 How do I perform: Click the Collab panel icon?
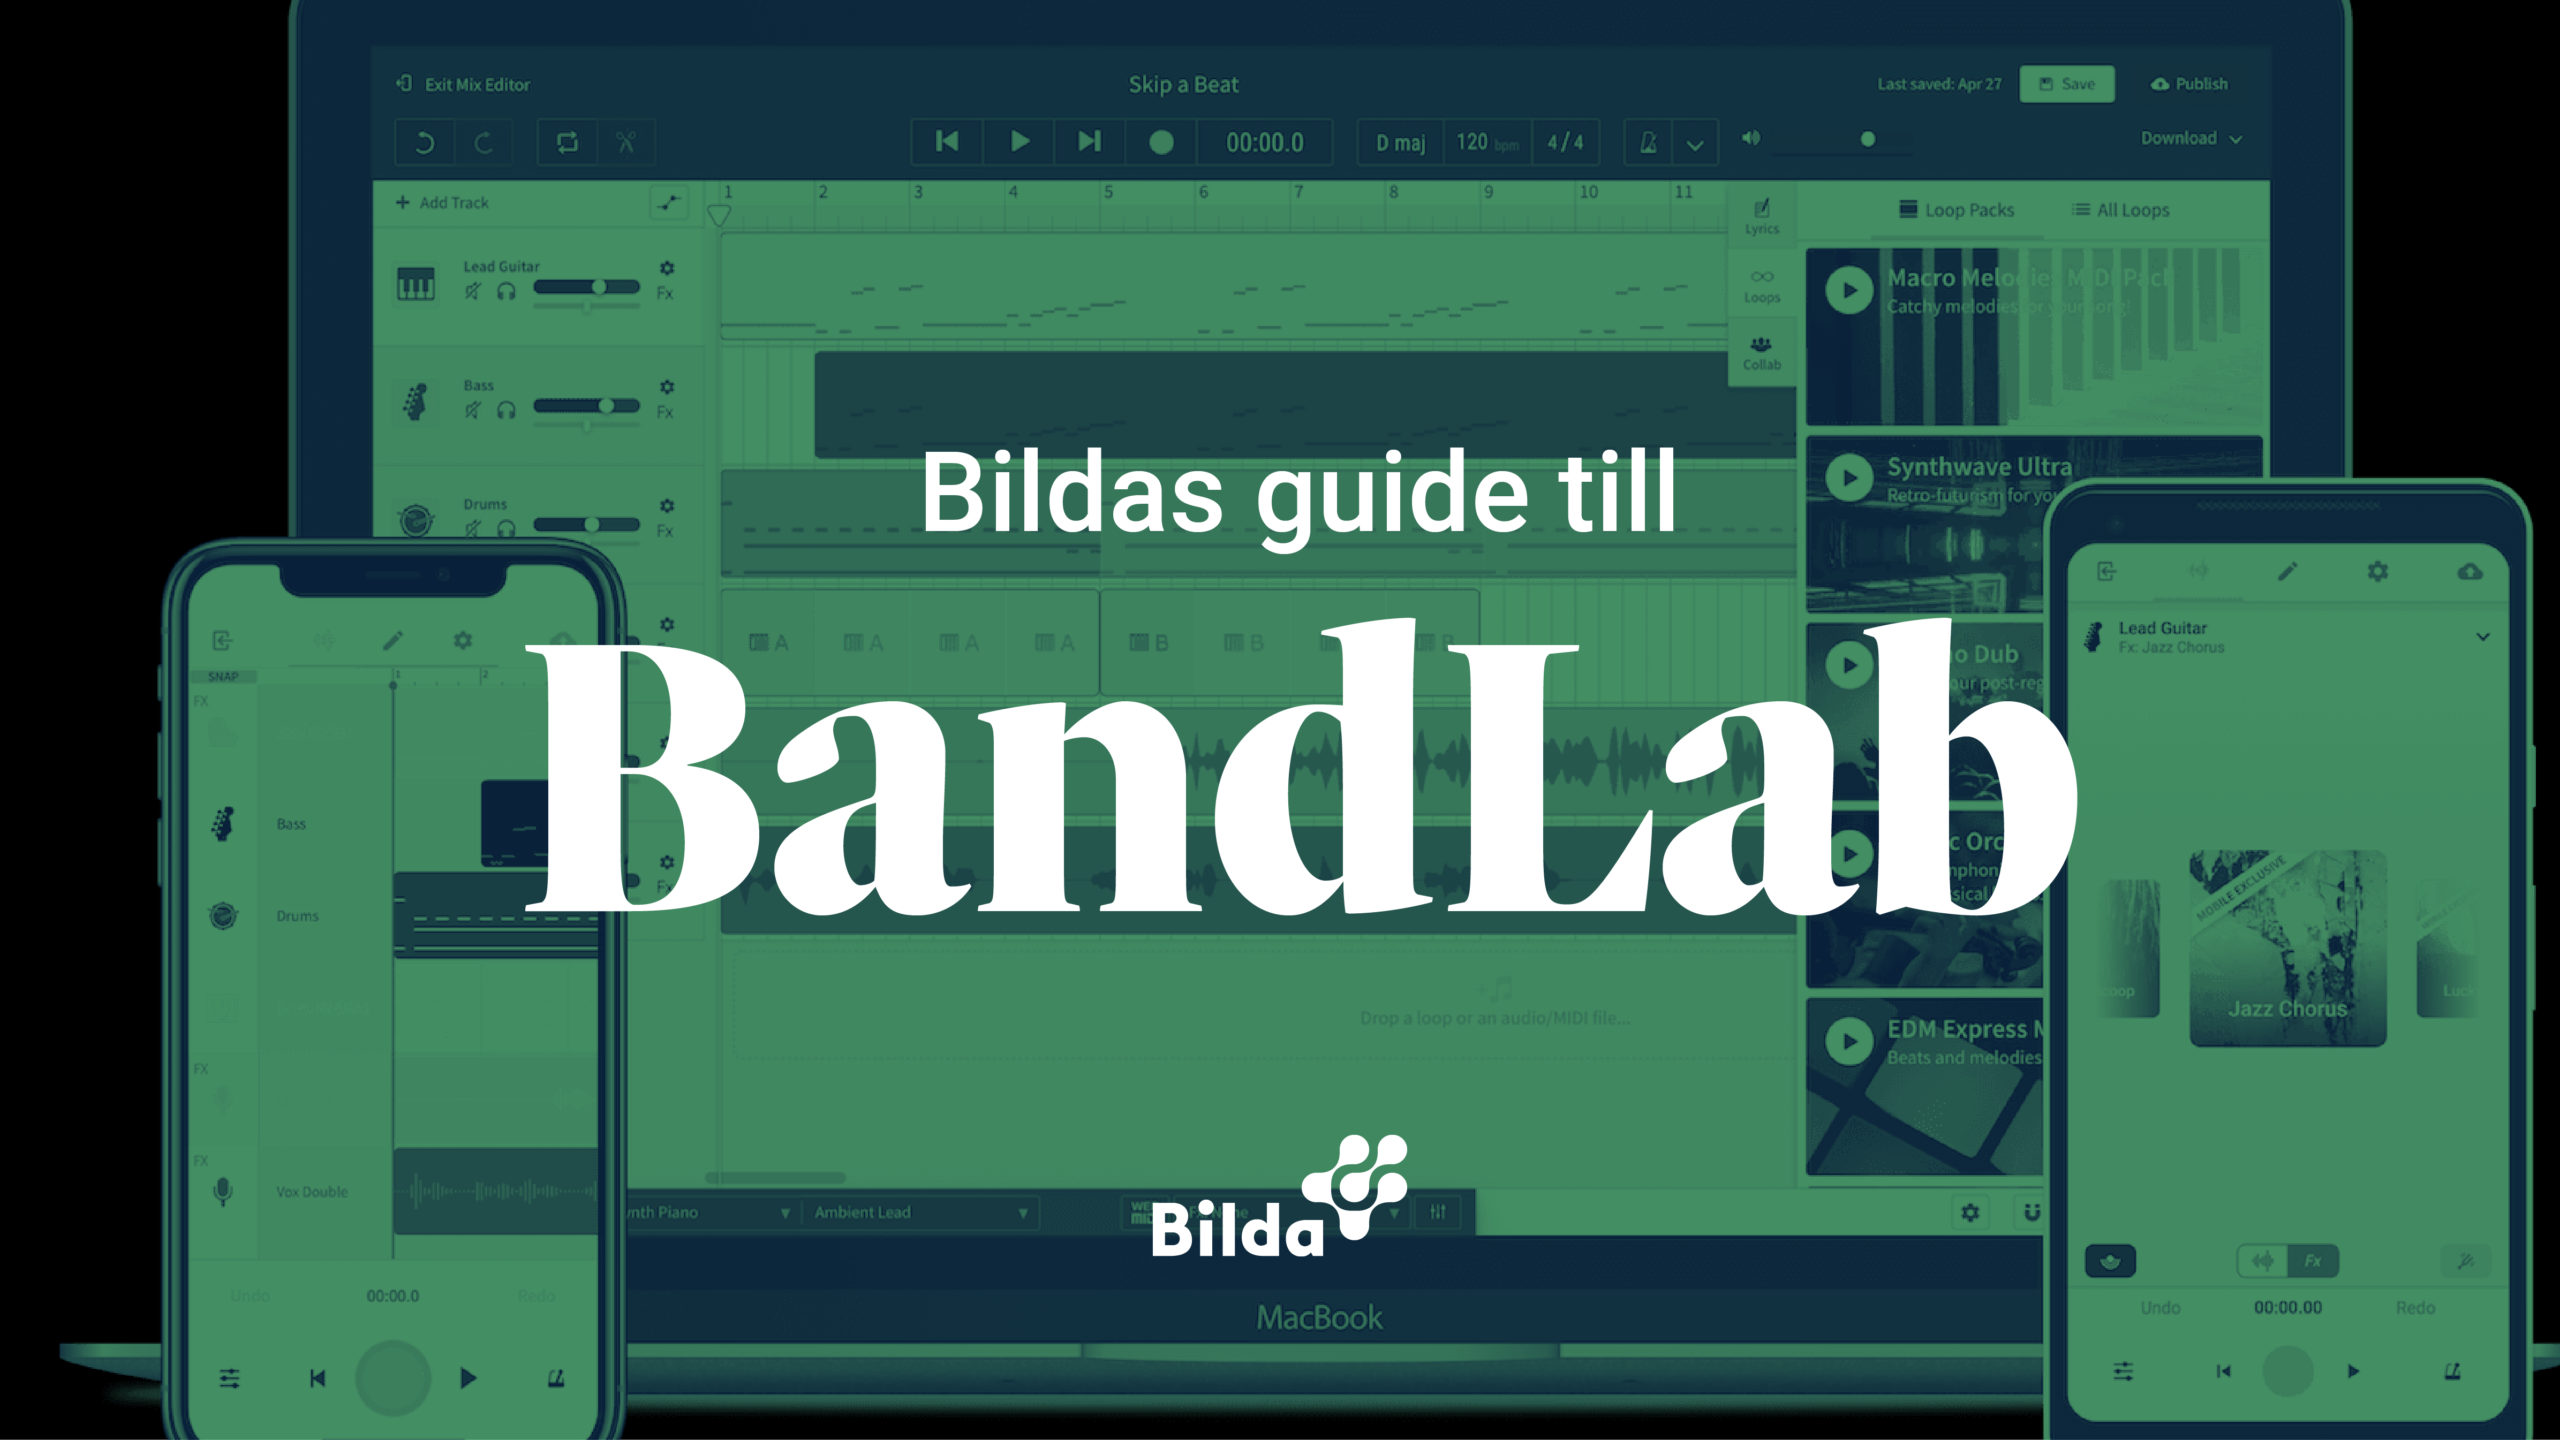click(x=1764, y=353)
